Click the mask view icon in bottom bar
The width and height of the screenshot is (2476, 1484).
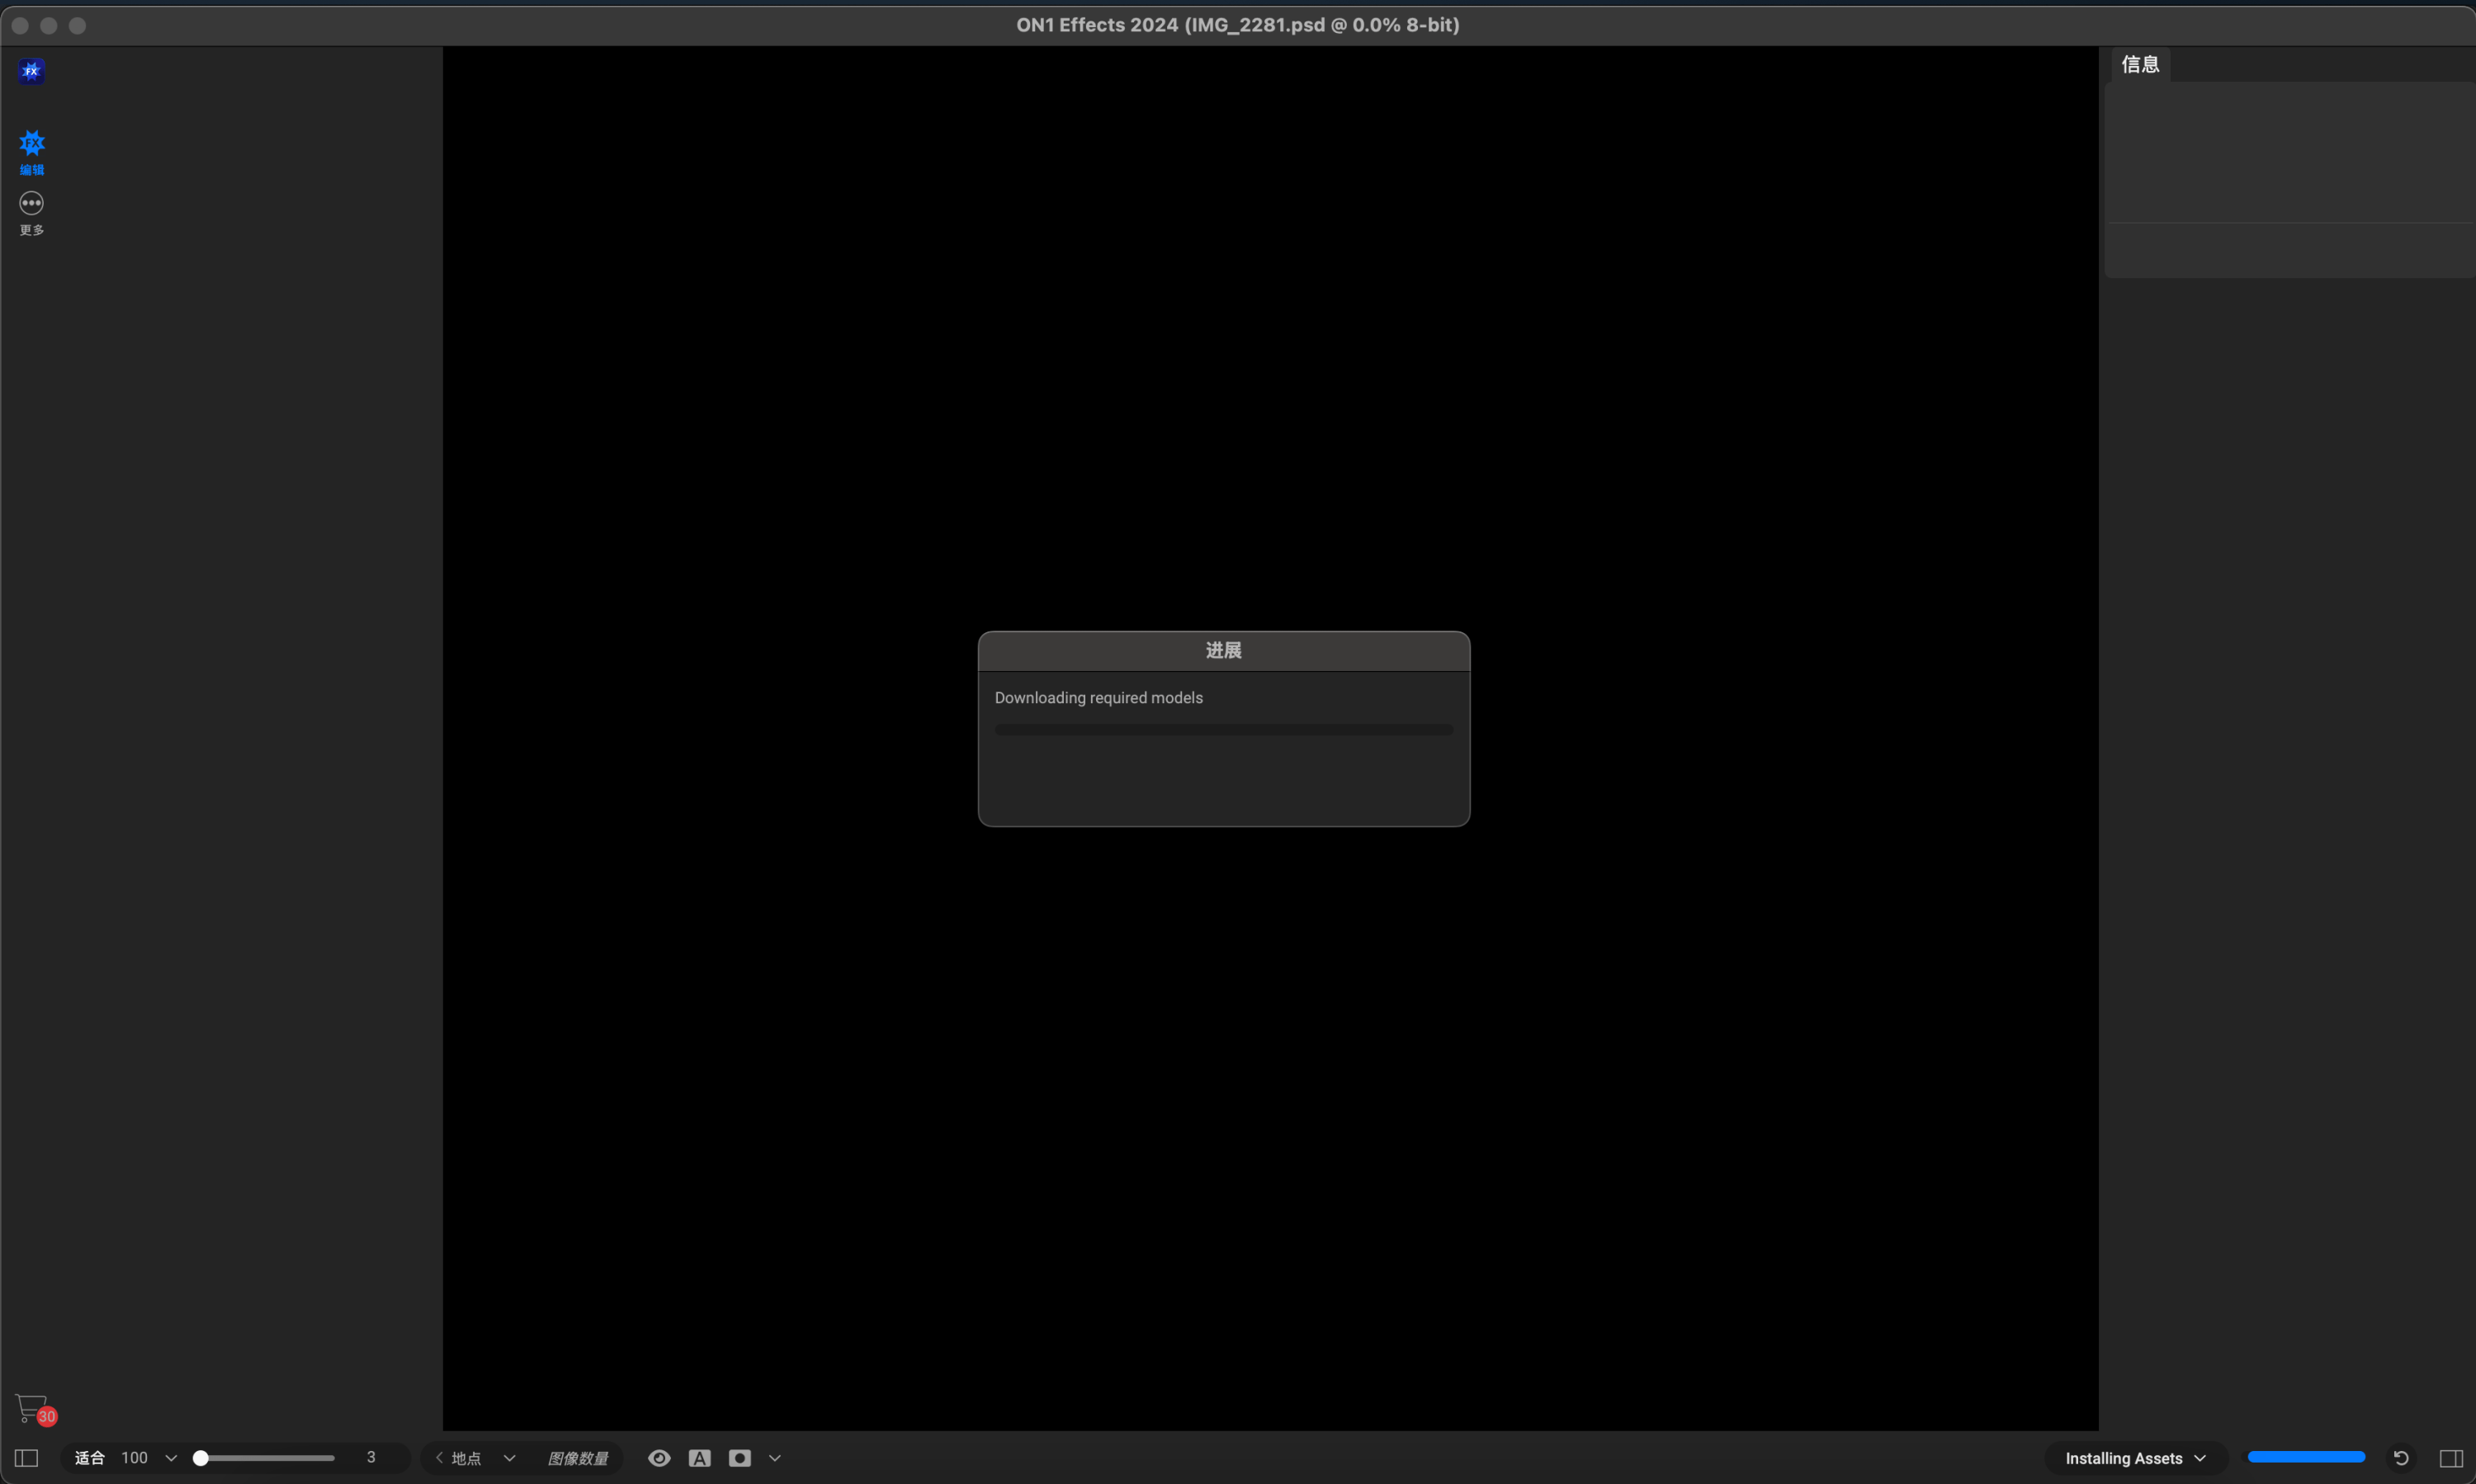click(x=739, y=1458)
